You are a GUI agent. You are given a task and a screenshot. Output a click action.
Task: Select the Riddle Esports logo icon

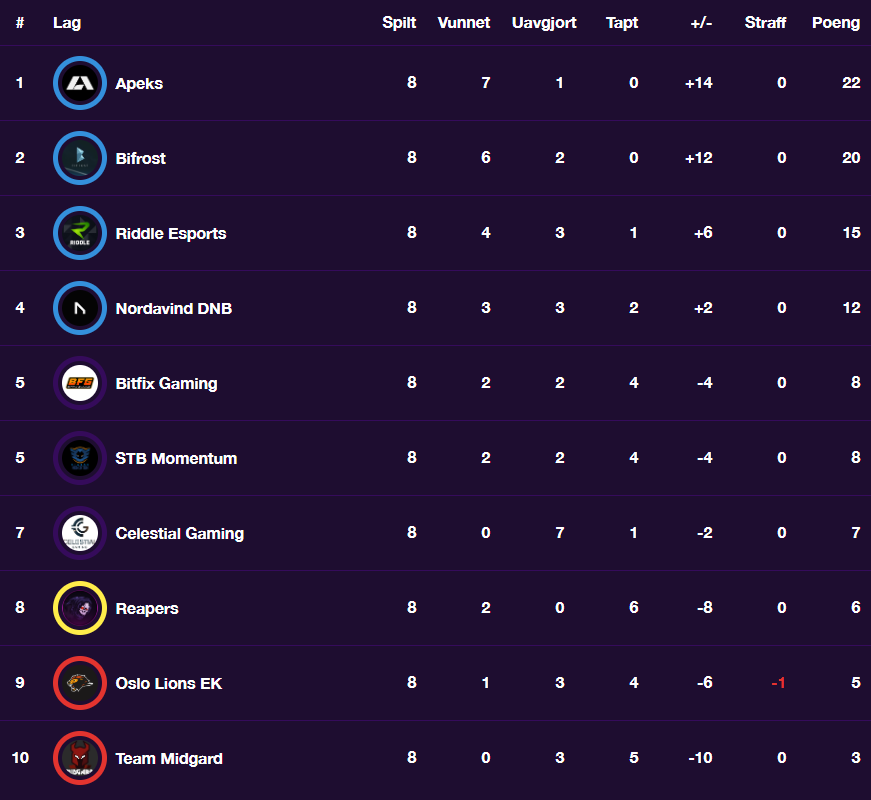pyautogui.click(x=80, y=233)
